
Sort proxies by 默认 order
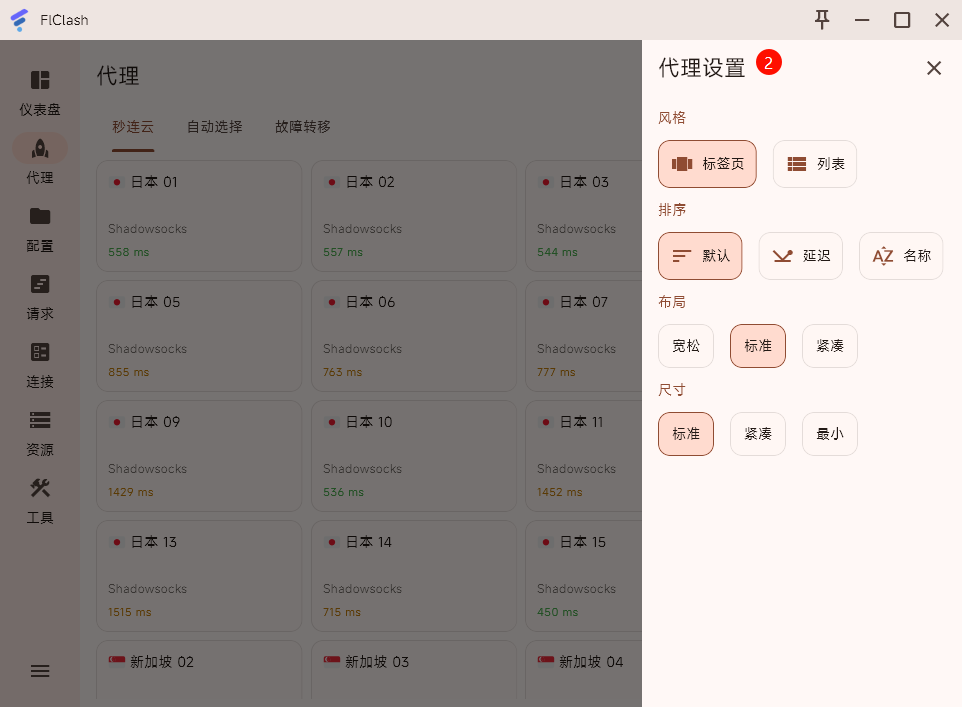click(x=700, y=256)
